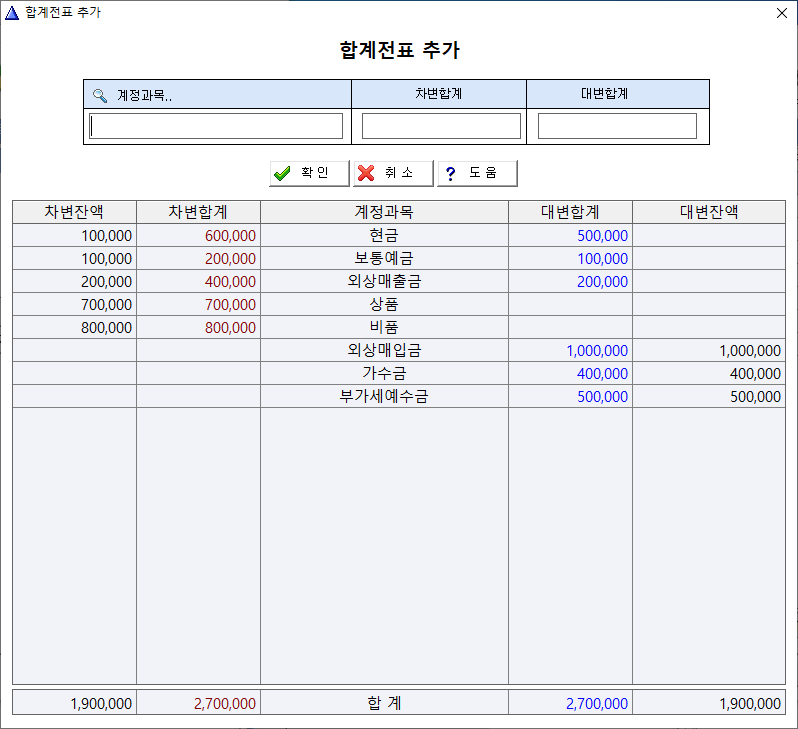Click the red 600,000 debit total for 현금

(231, 236)
